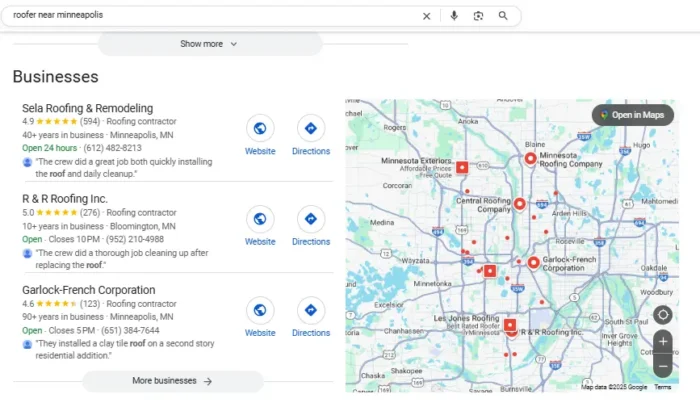
Task: Get directions to R & R Roofing Inc.
Action: 311,220
